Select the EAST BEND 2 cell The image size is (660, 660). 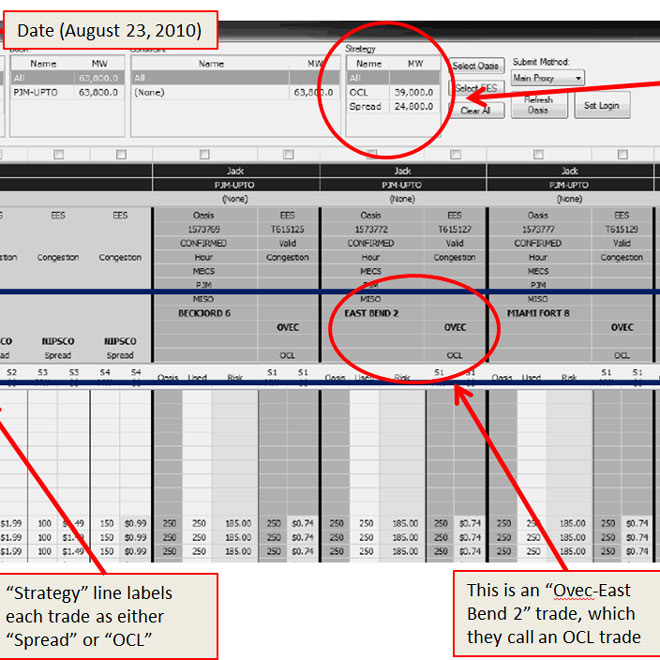371,313
